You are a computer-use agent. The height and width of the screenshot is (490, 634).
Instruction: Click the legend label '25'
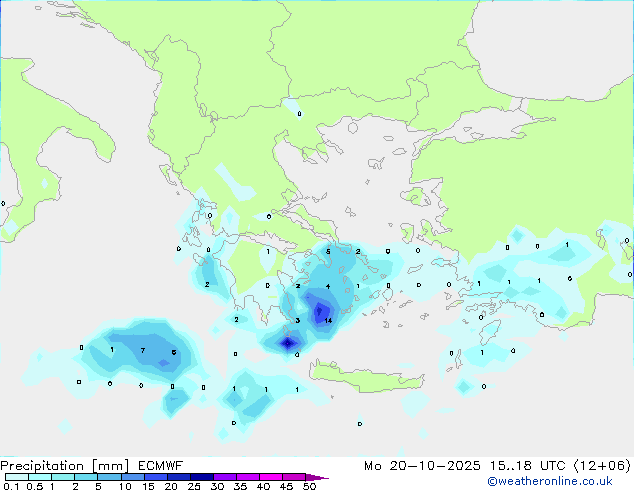point(194,486)
